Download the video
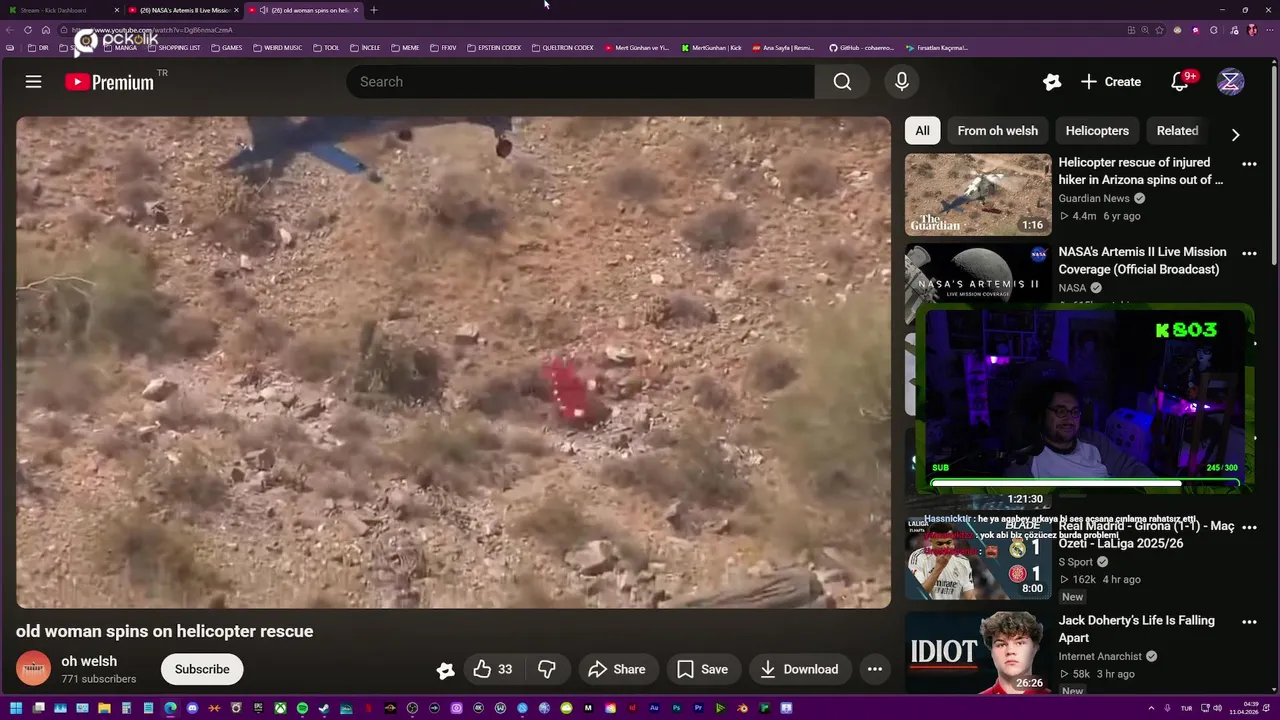Screen dimensions: 1280x720 point(799,669)
